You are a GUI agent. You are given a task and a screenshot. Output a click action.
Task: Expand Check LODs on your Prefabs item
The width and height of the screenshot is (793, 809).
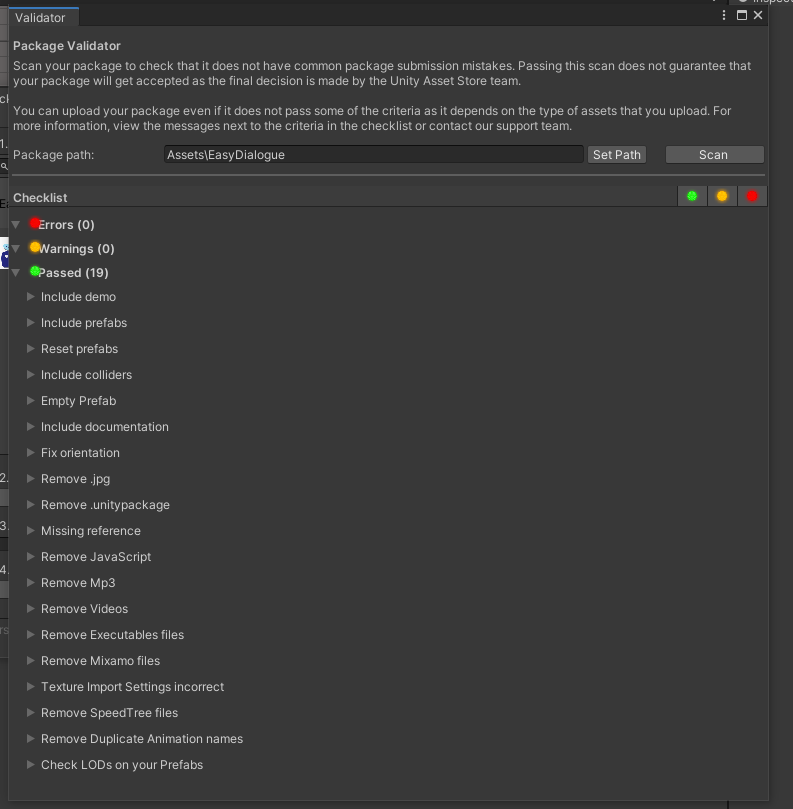tap(30, 765)
